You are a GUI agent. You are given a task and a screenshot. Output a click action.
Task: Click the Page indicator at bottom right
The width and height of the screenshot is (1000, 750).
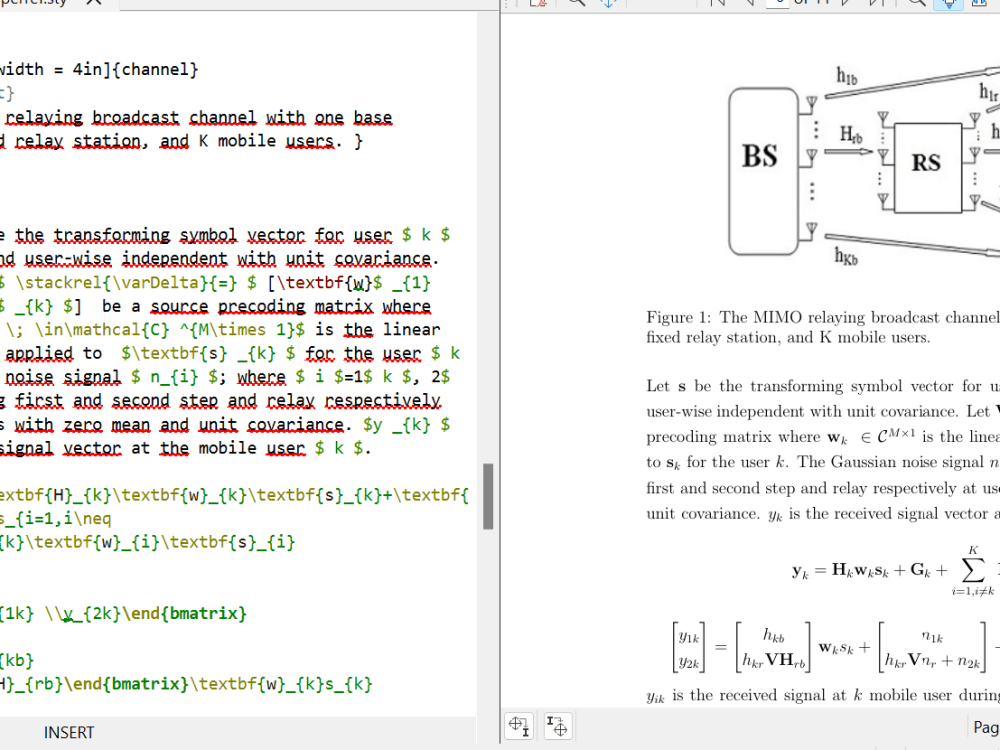click(x=985, y=727)
